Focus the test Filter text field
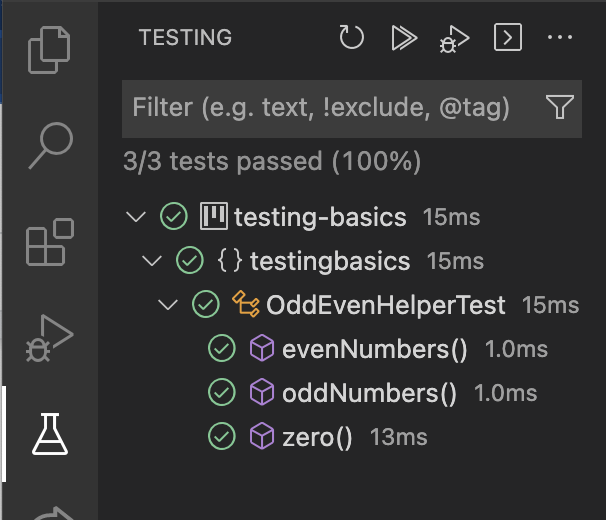The width and height of the screenshot is (606, 520). pos(330,107)
